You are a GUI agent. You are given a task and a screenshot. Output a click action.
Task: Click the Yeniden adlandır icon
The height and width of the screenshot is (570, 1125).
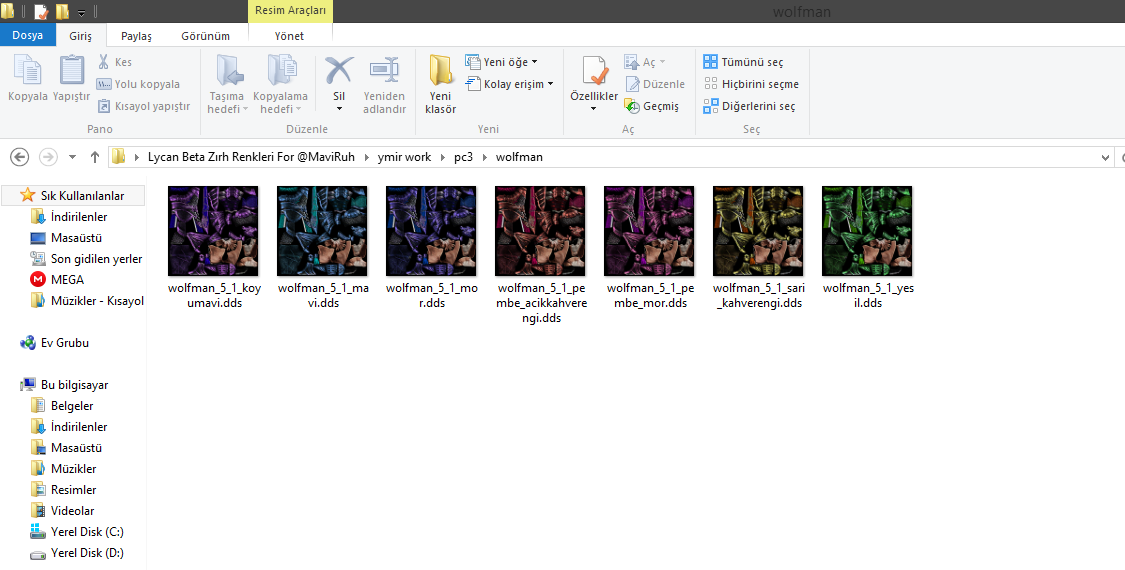click(384, 70)
